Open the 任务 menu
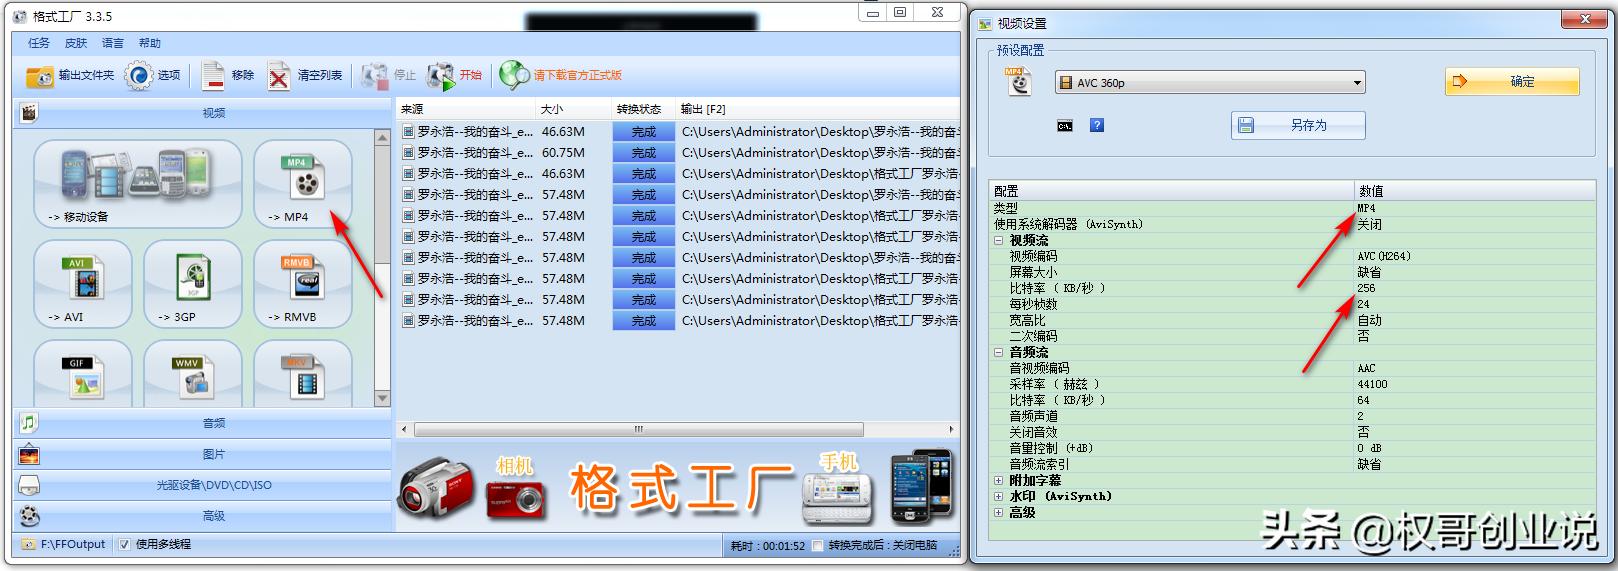This screenshot has height=571, width=1618. (x=39, y=44)
